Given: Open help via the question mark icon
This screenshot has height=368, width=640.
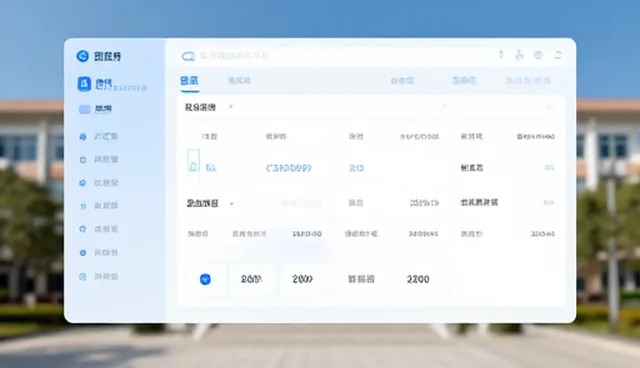Looking at the screenshot, I should [x=501, y=55].
